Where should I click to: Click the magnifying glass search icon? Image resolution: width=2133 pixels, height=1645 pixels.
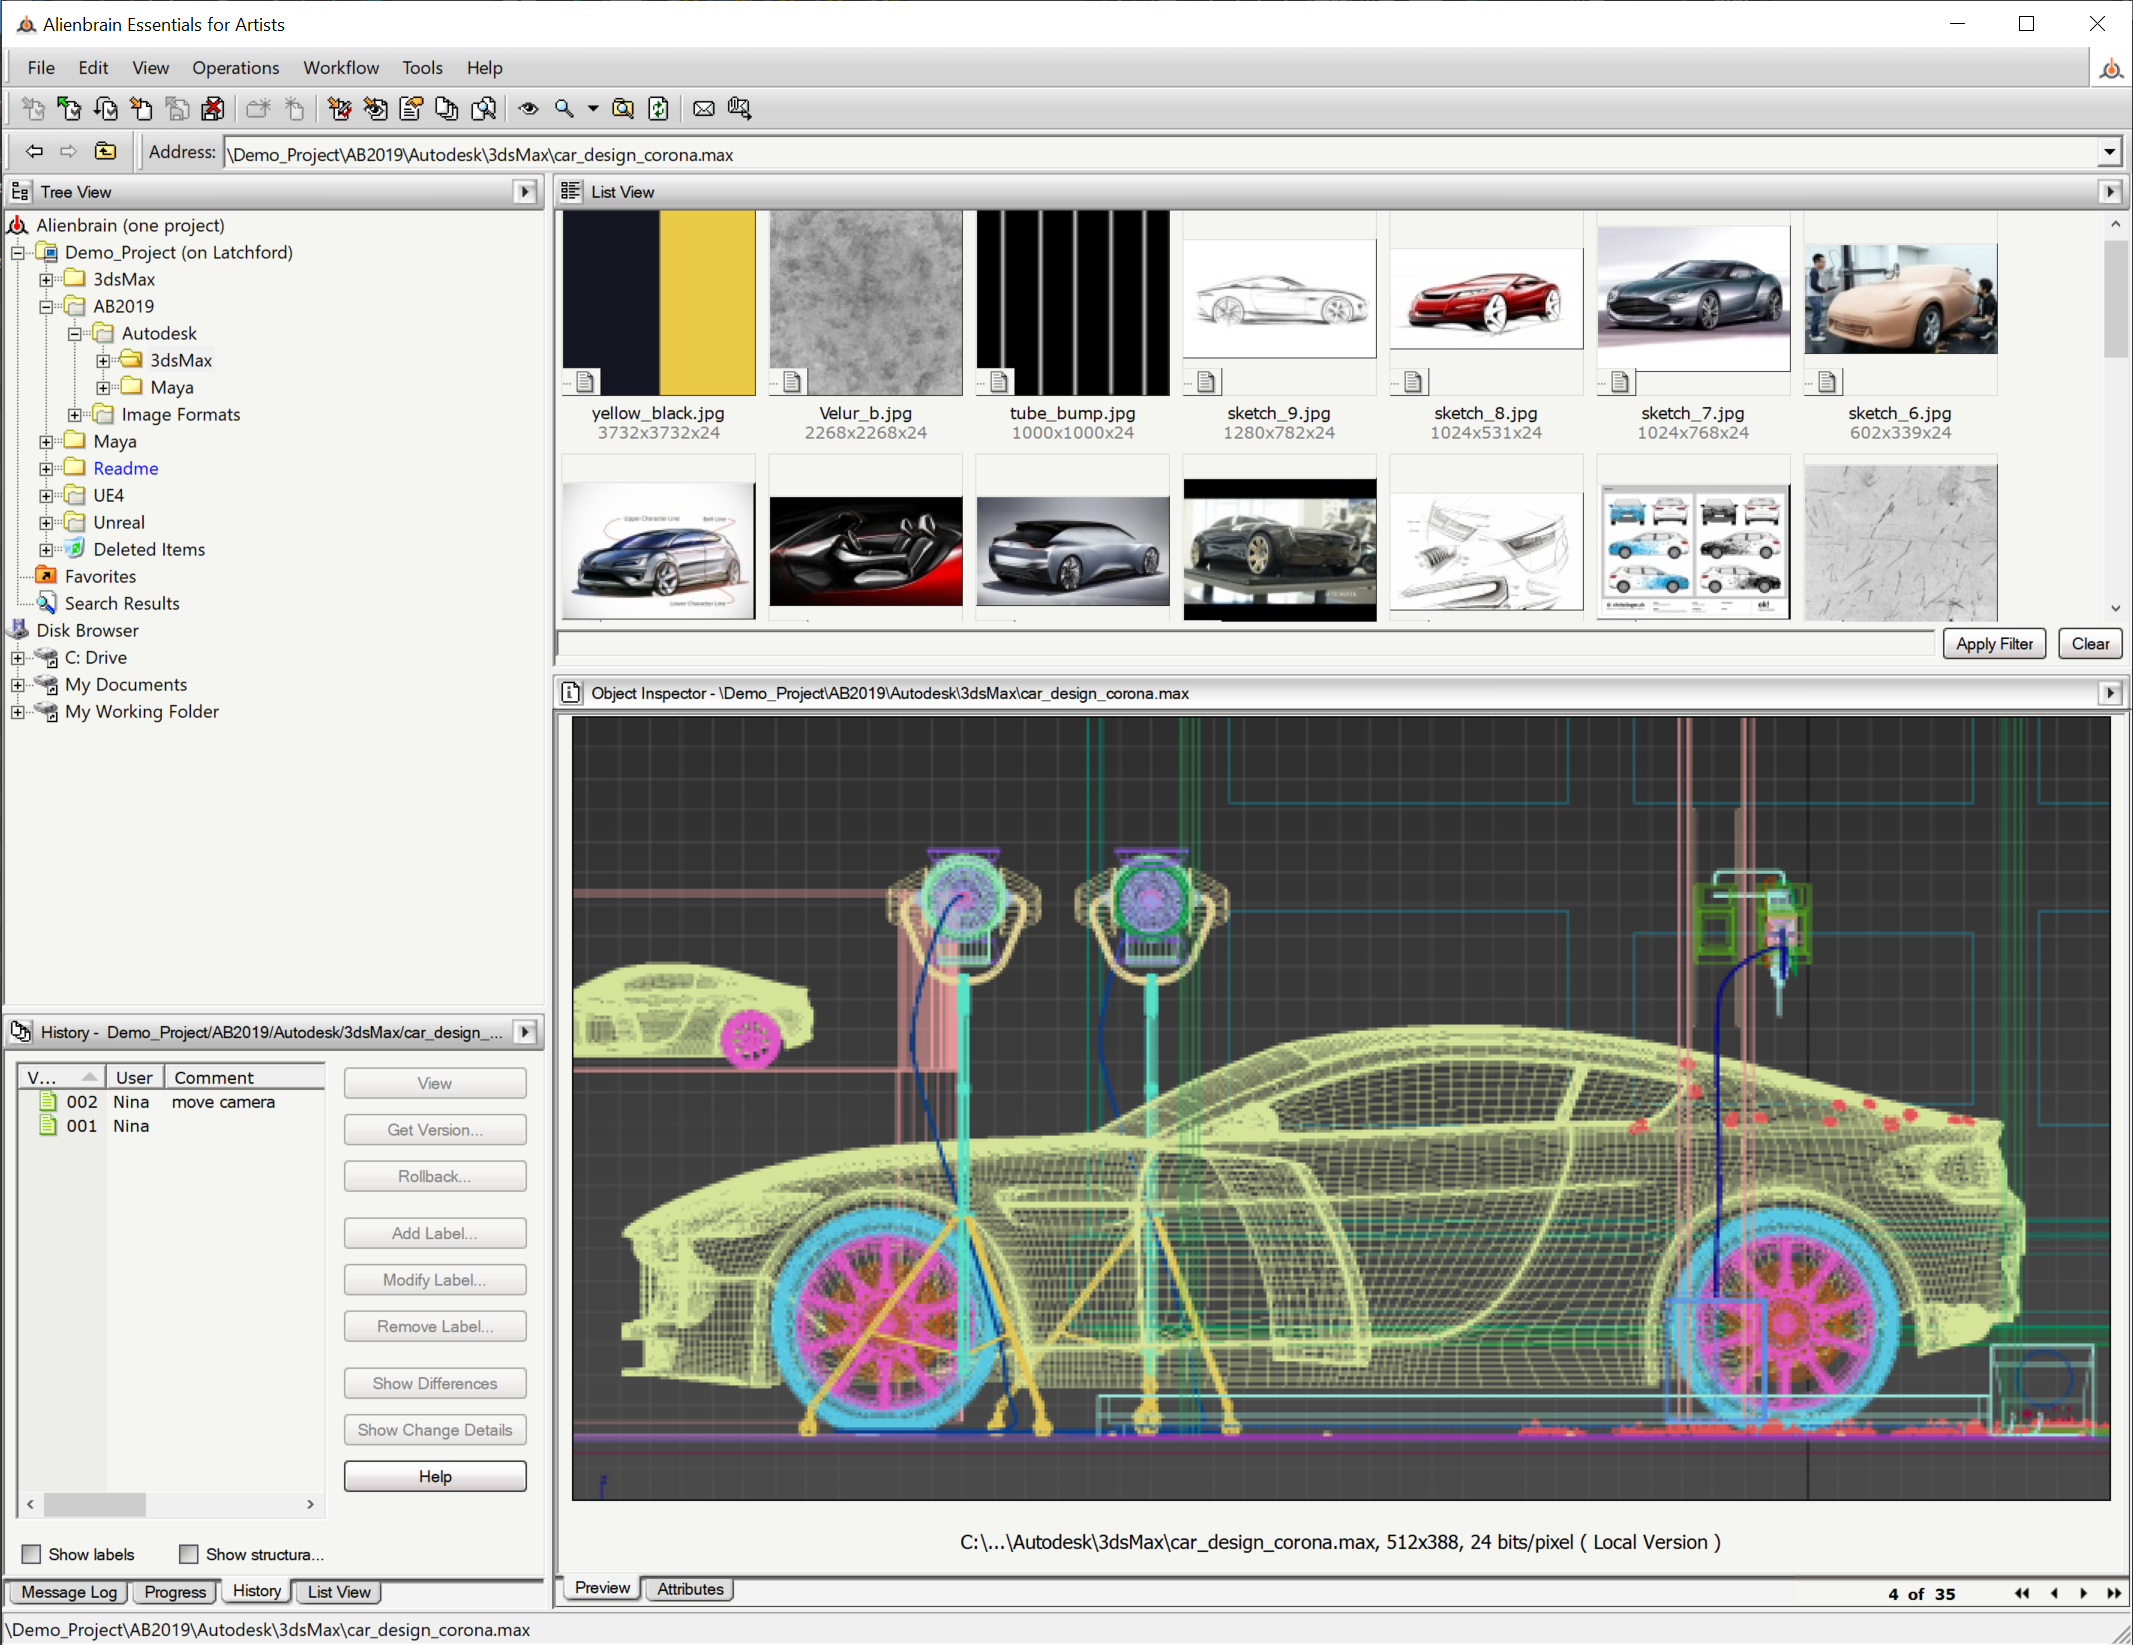[x=564, y=109]
